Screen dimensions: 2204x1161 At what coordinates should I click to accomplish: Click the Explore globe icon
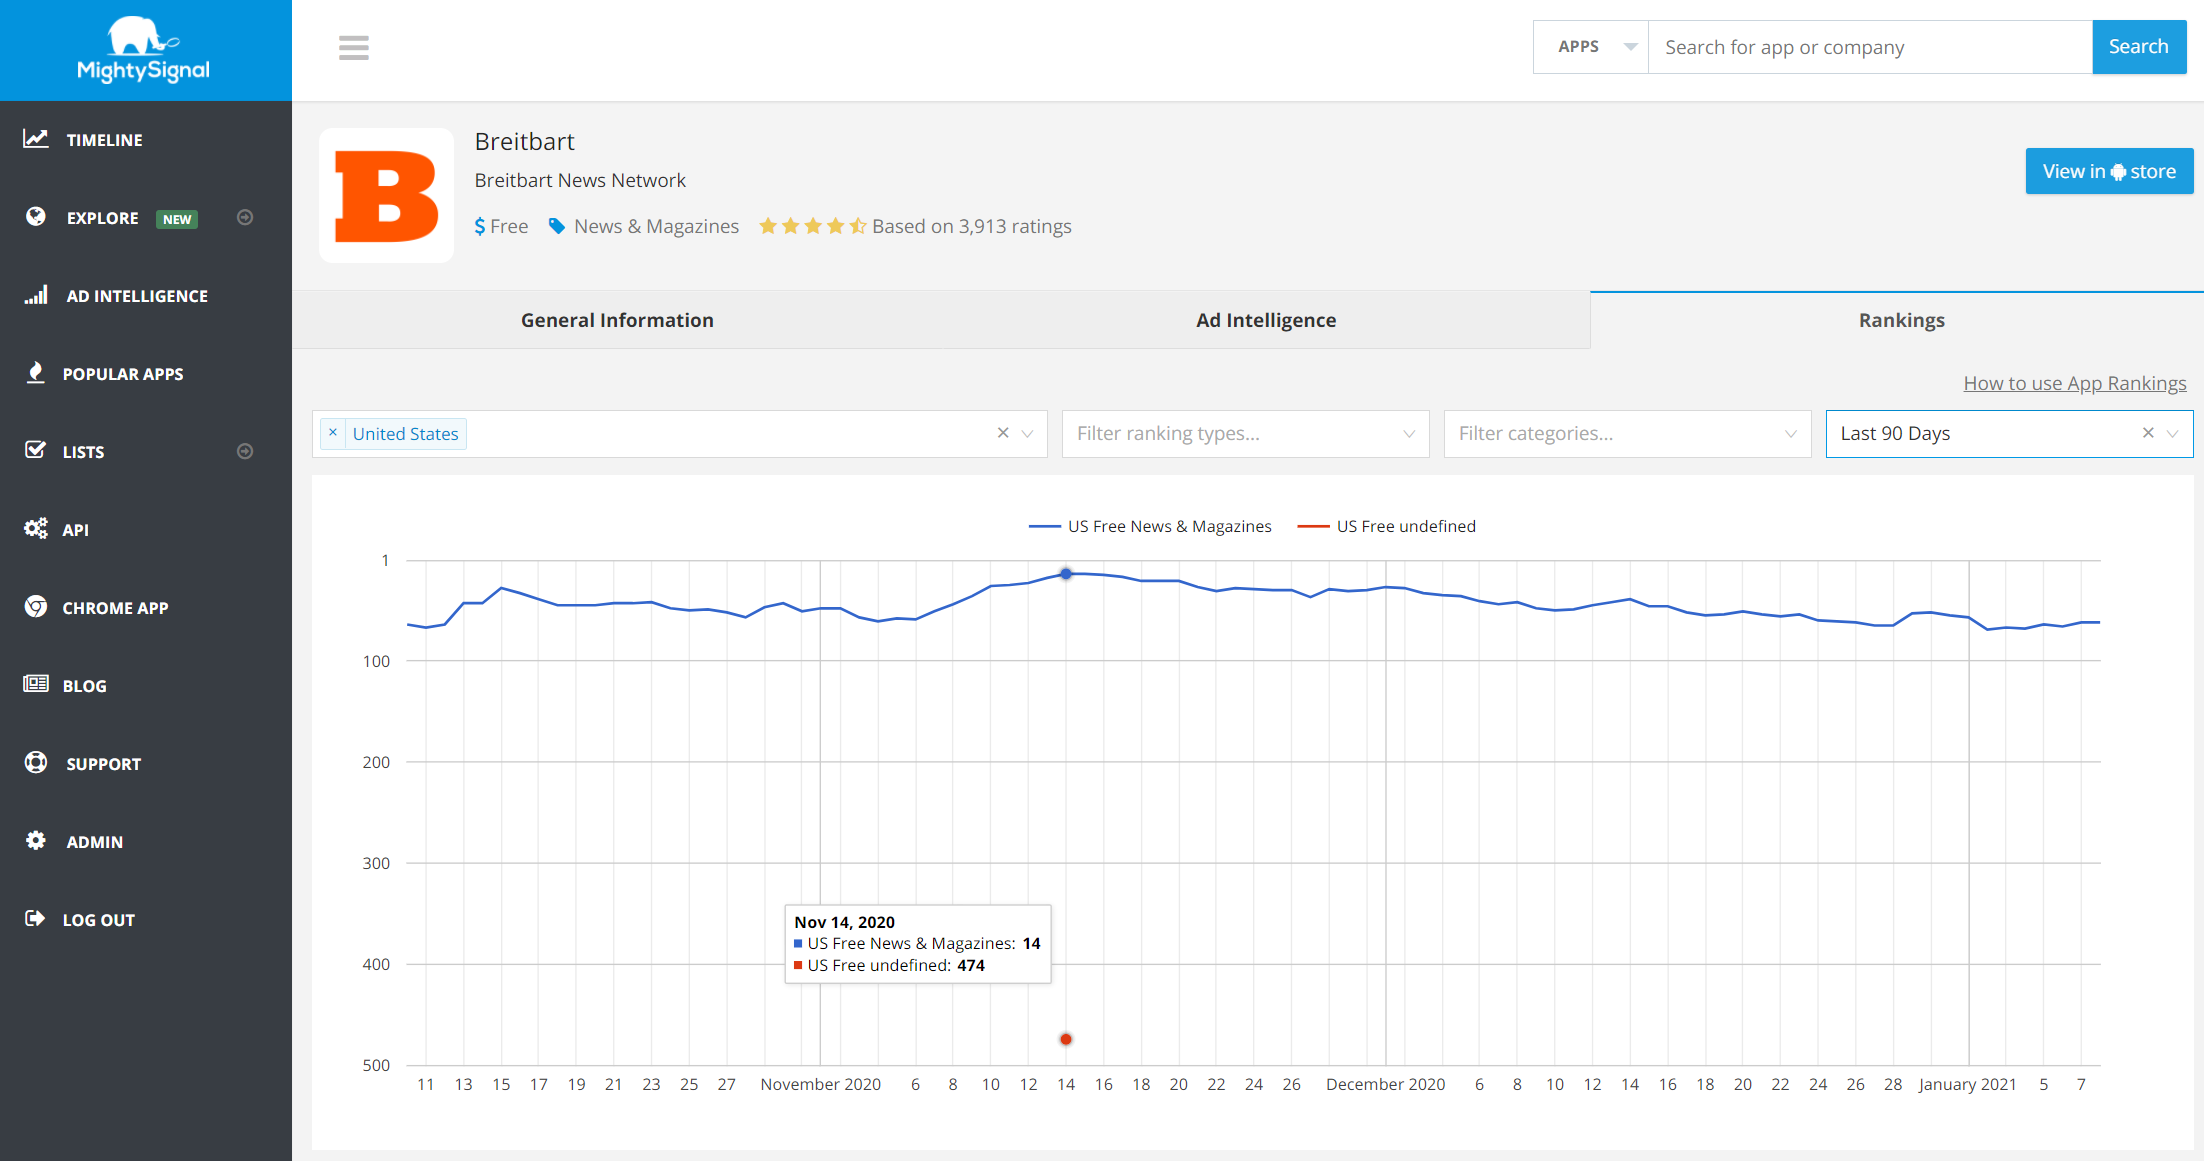click(36, 217)
